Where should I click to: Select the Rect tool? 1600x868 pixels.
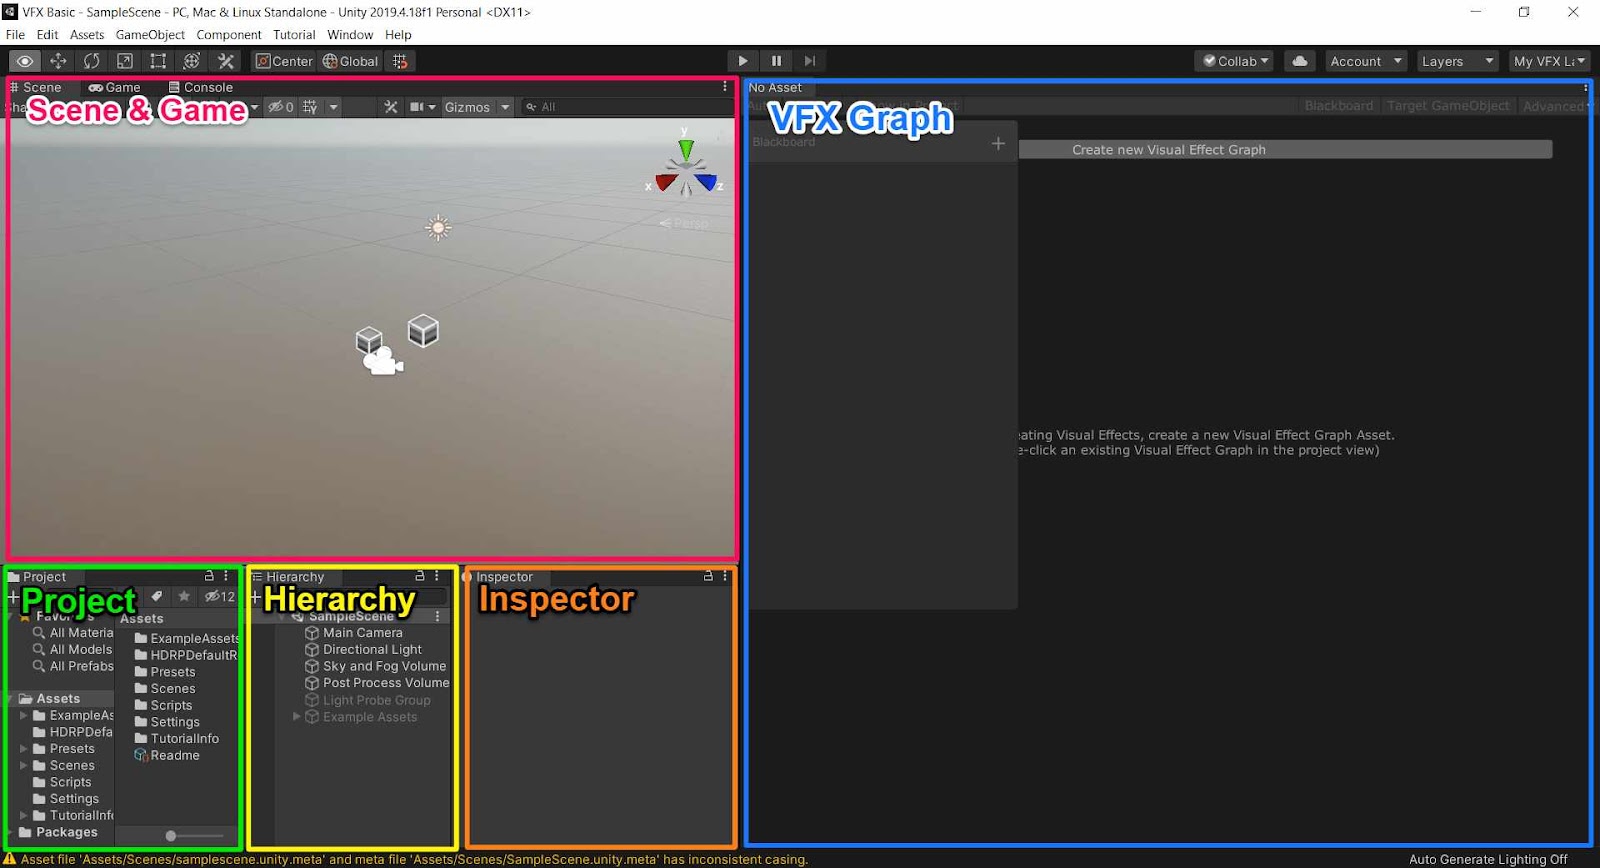(x=158, y=61)
